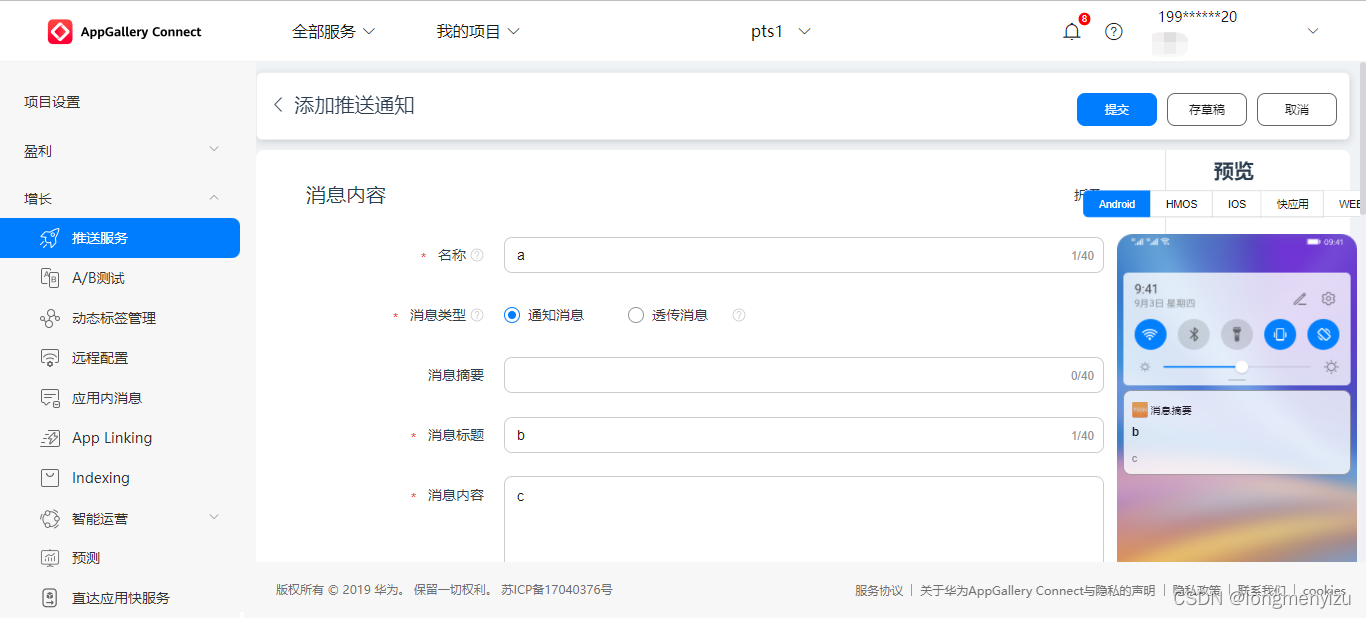
Task: Choose the 透传消息 message type
Action: [636, 314]
